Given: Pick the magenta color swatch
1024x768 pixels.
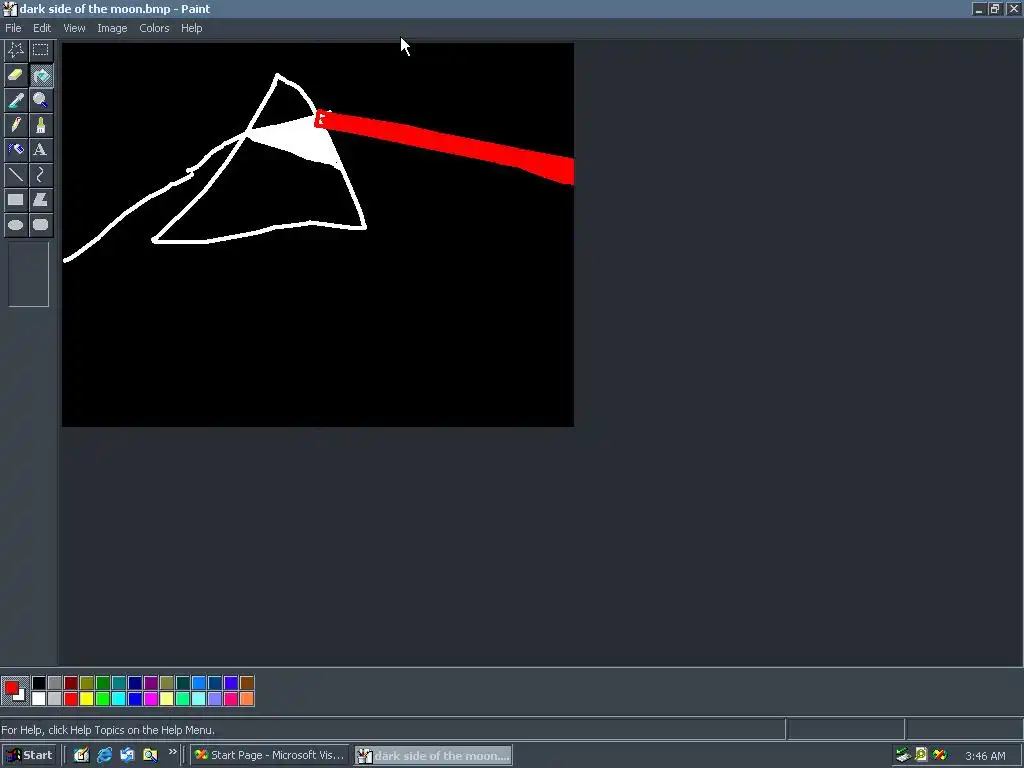Looking at the screenshot, I should click(x=151, y=699).
